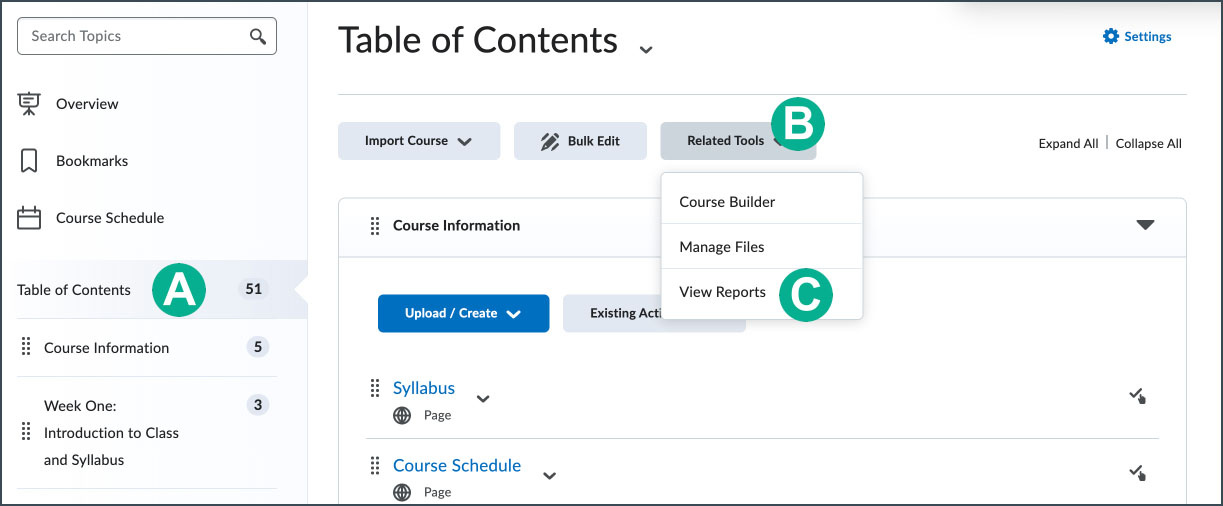Screen dimensions: 1223x506
Task: Open the Table of Contents title dropdown
Action: (646, 48)
